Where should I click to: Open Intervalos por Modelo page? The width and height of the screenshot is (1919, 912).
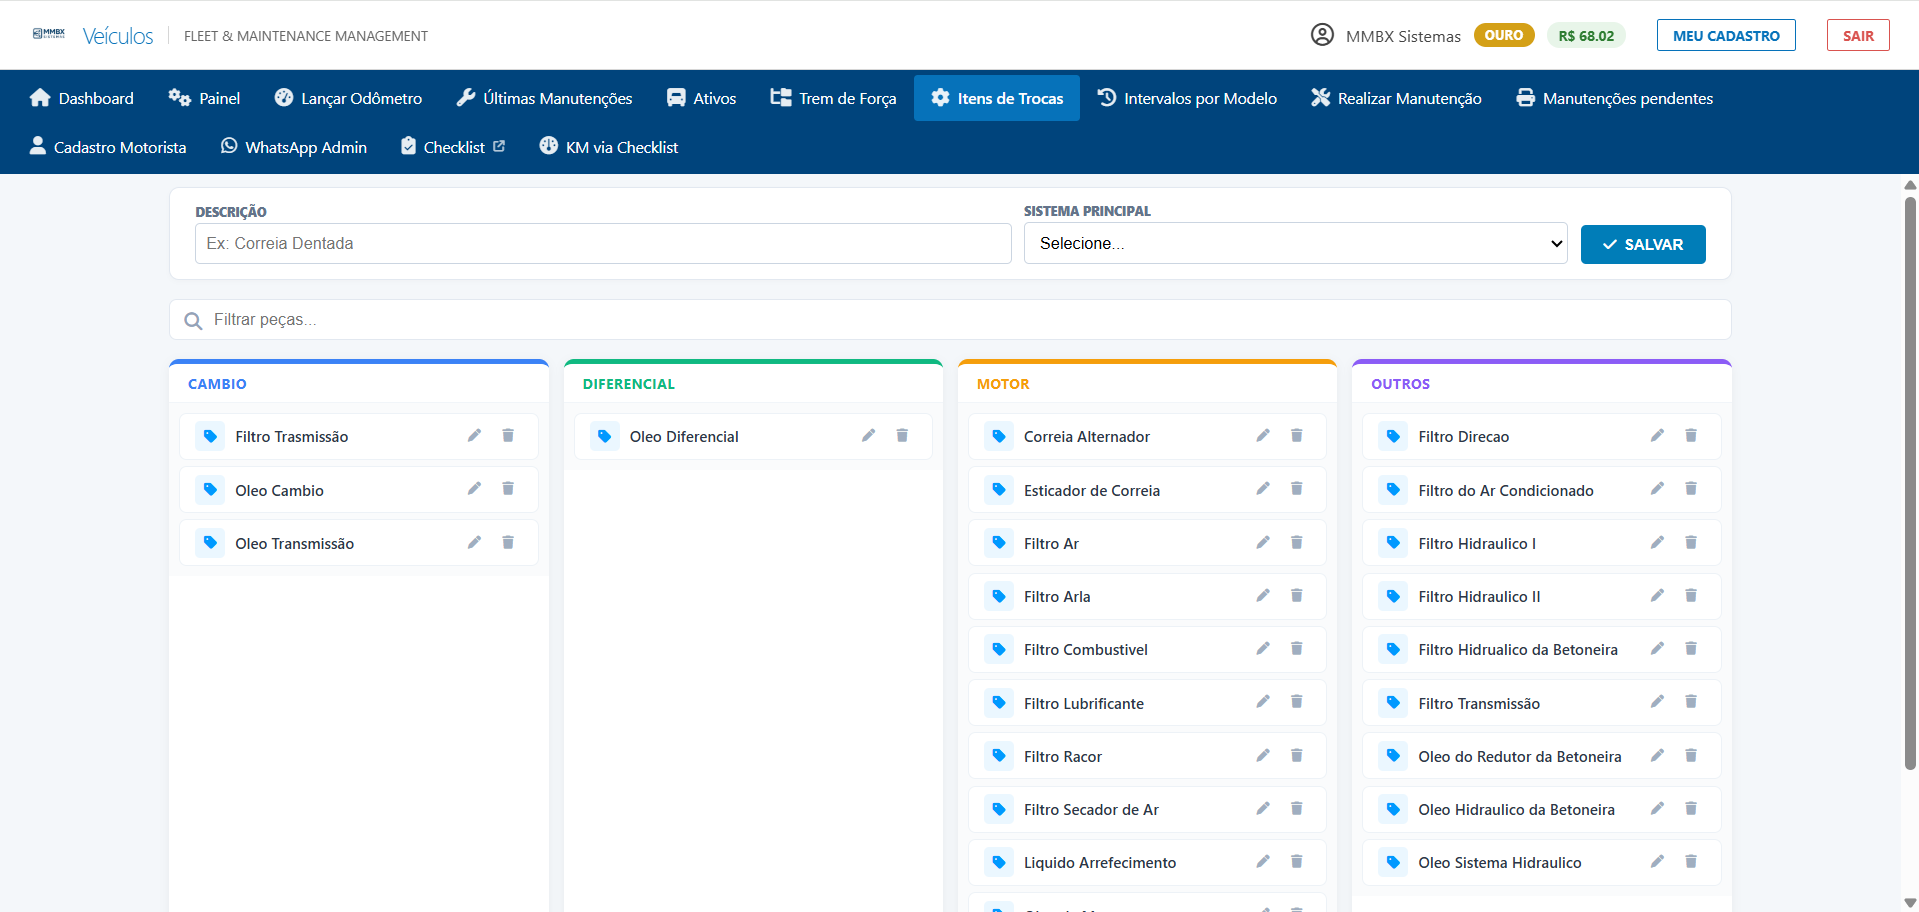point(1187,98)
